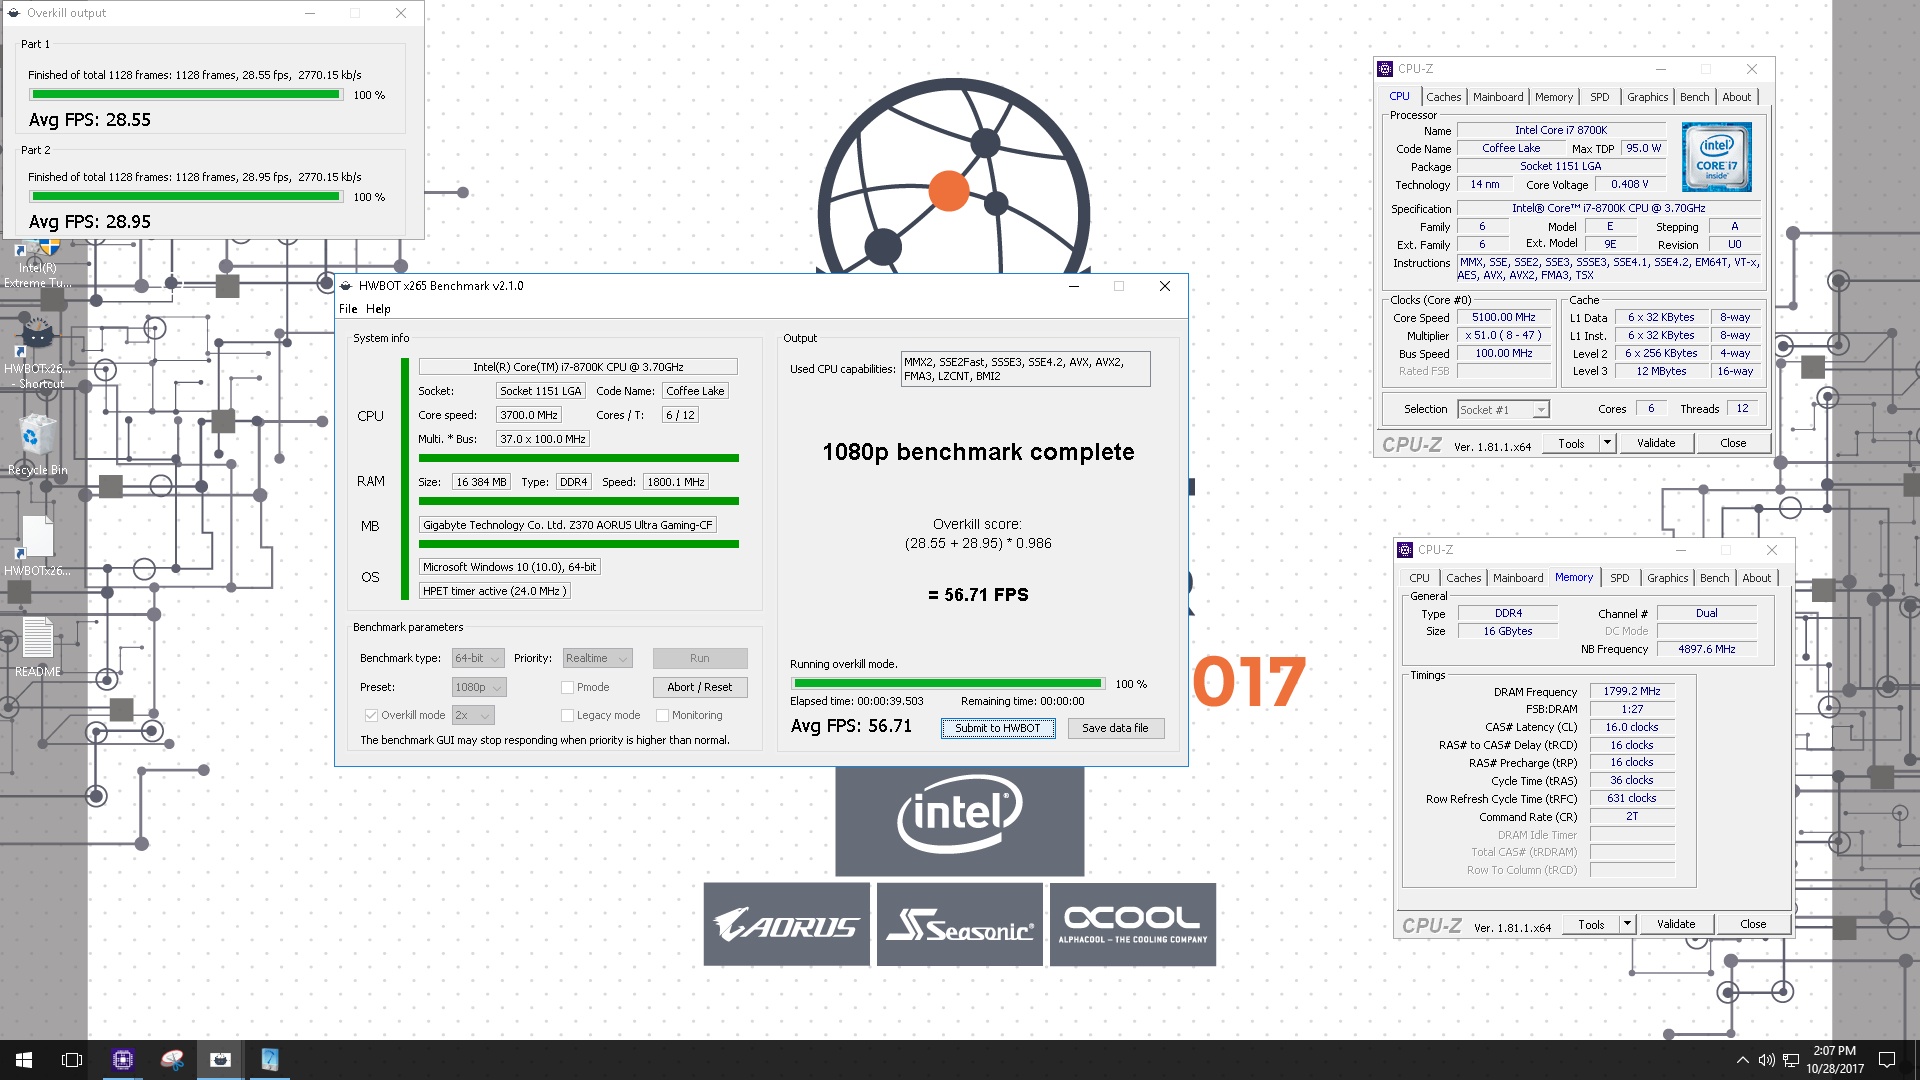
Task: Click the Used CPU capabilities text box
Action: tap(1025, 369)
